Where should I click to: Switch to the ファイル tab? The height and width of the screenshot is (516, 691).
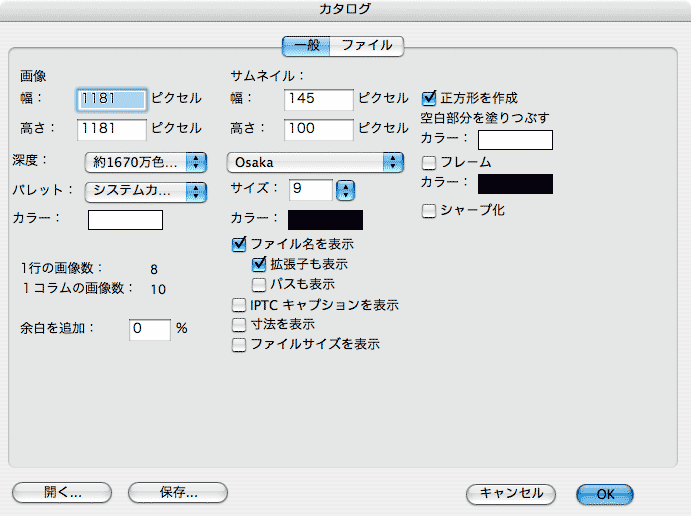367,46
